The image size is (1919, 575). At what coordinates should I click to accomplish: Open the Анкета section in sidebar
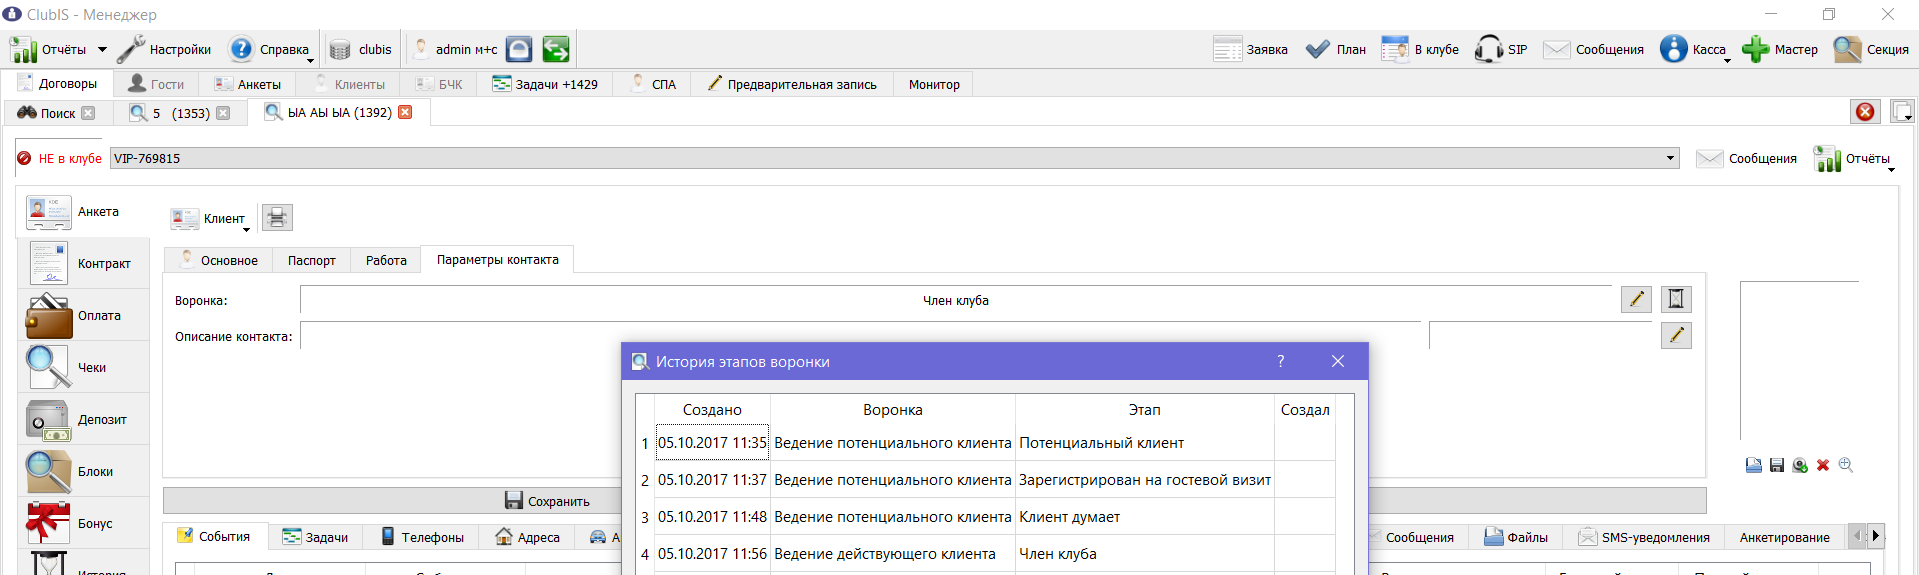84,212
